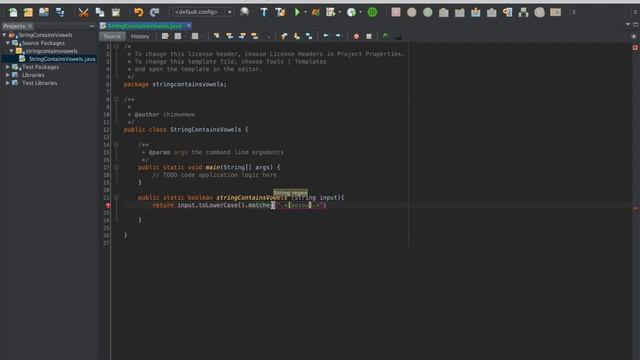
Task: Collapse the Source Packages node
Action: 8,43
